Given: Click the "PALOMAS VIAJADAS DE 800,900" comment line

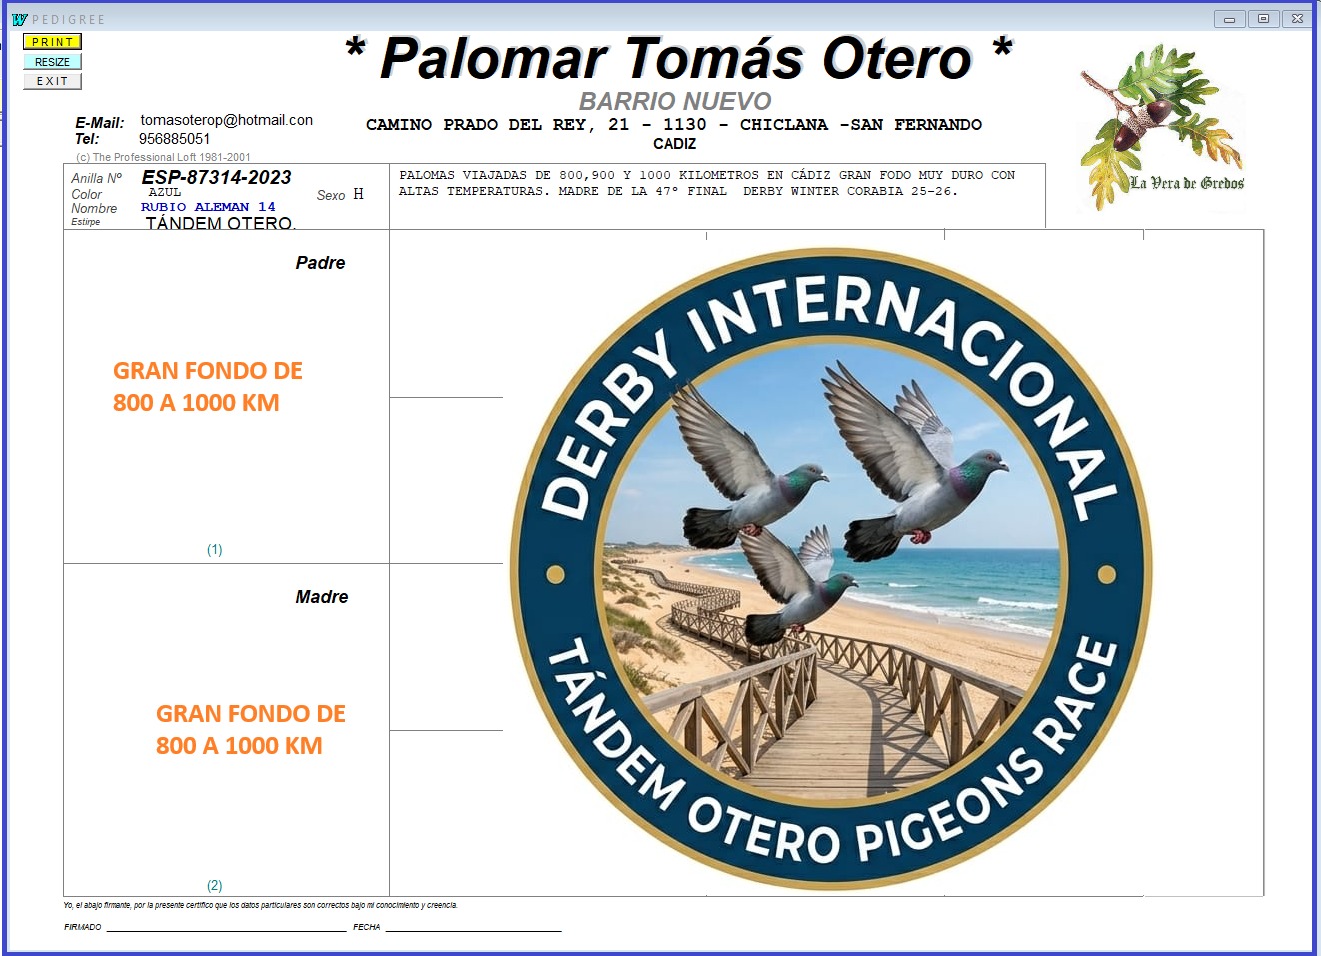Looking at the screenshot, I should coord(707,175).
